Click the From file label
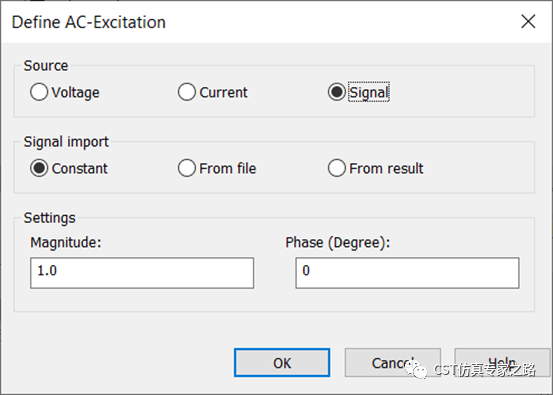Image resolution: width=553 pixels, height=395 pixels. [228, 168]
